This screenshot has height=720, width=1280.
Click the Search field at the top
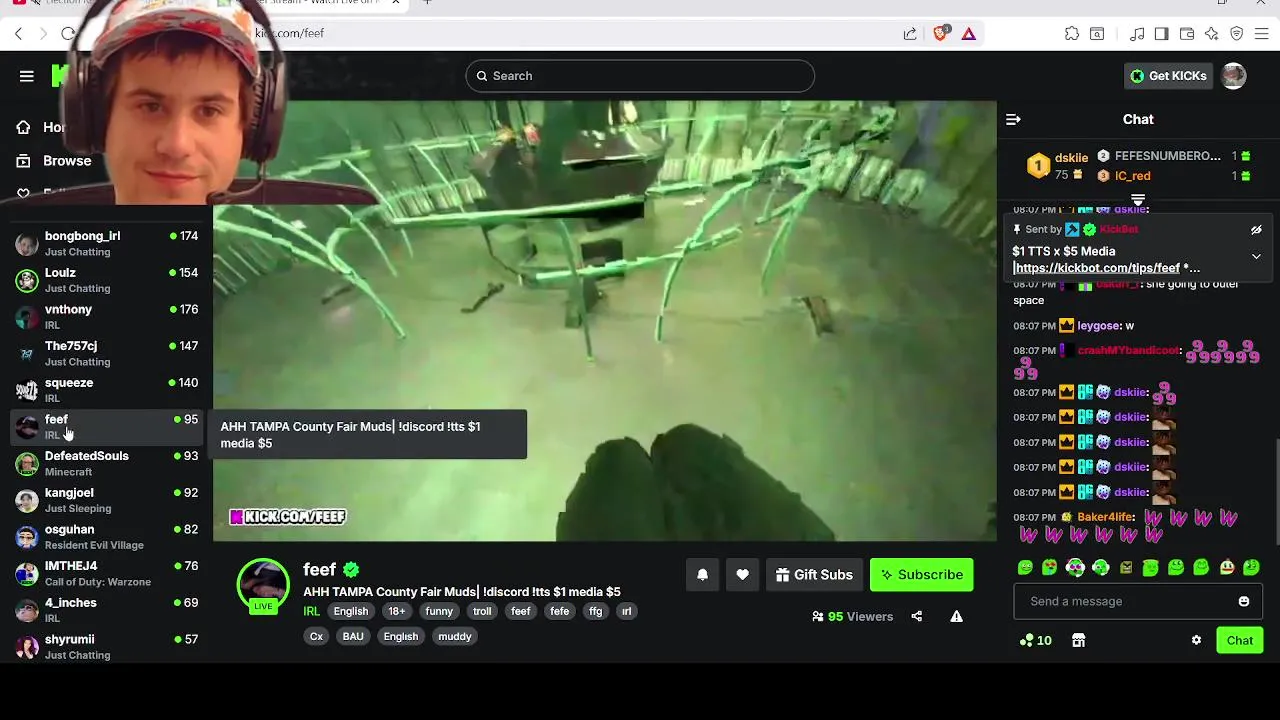tap(640, 76)
